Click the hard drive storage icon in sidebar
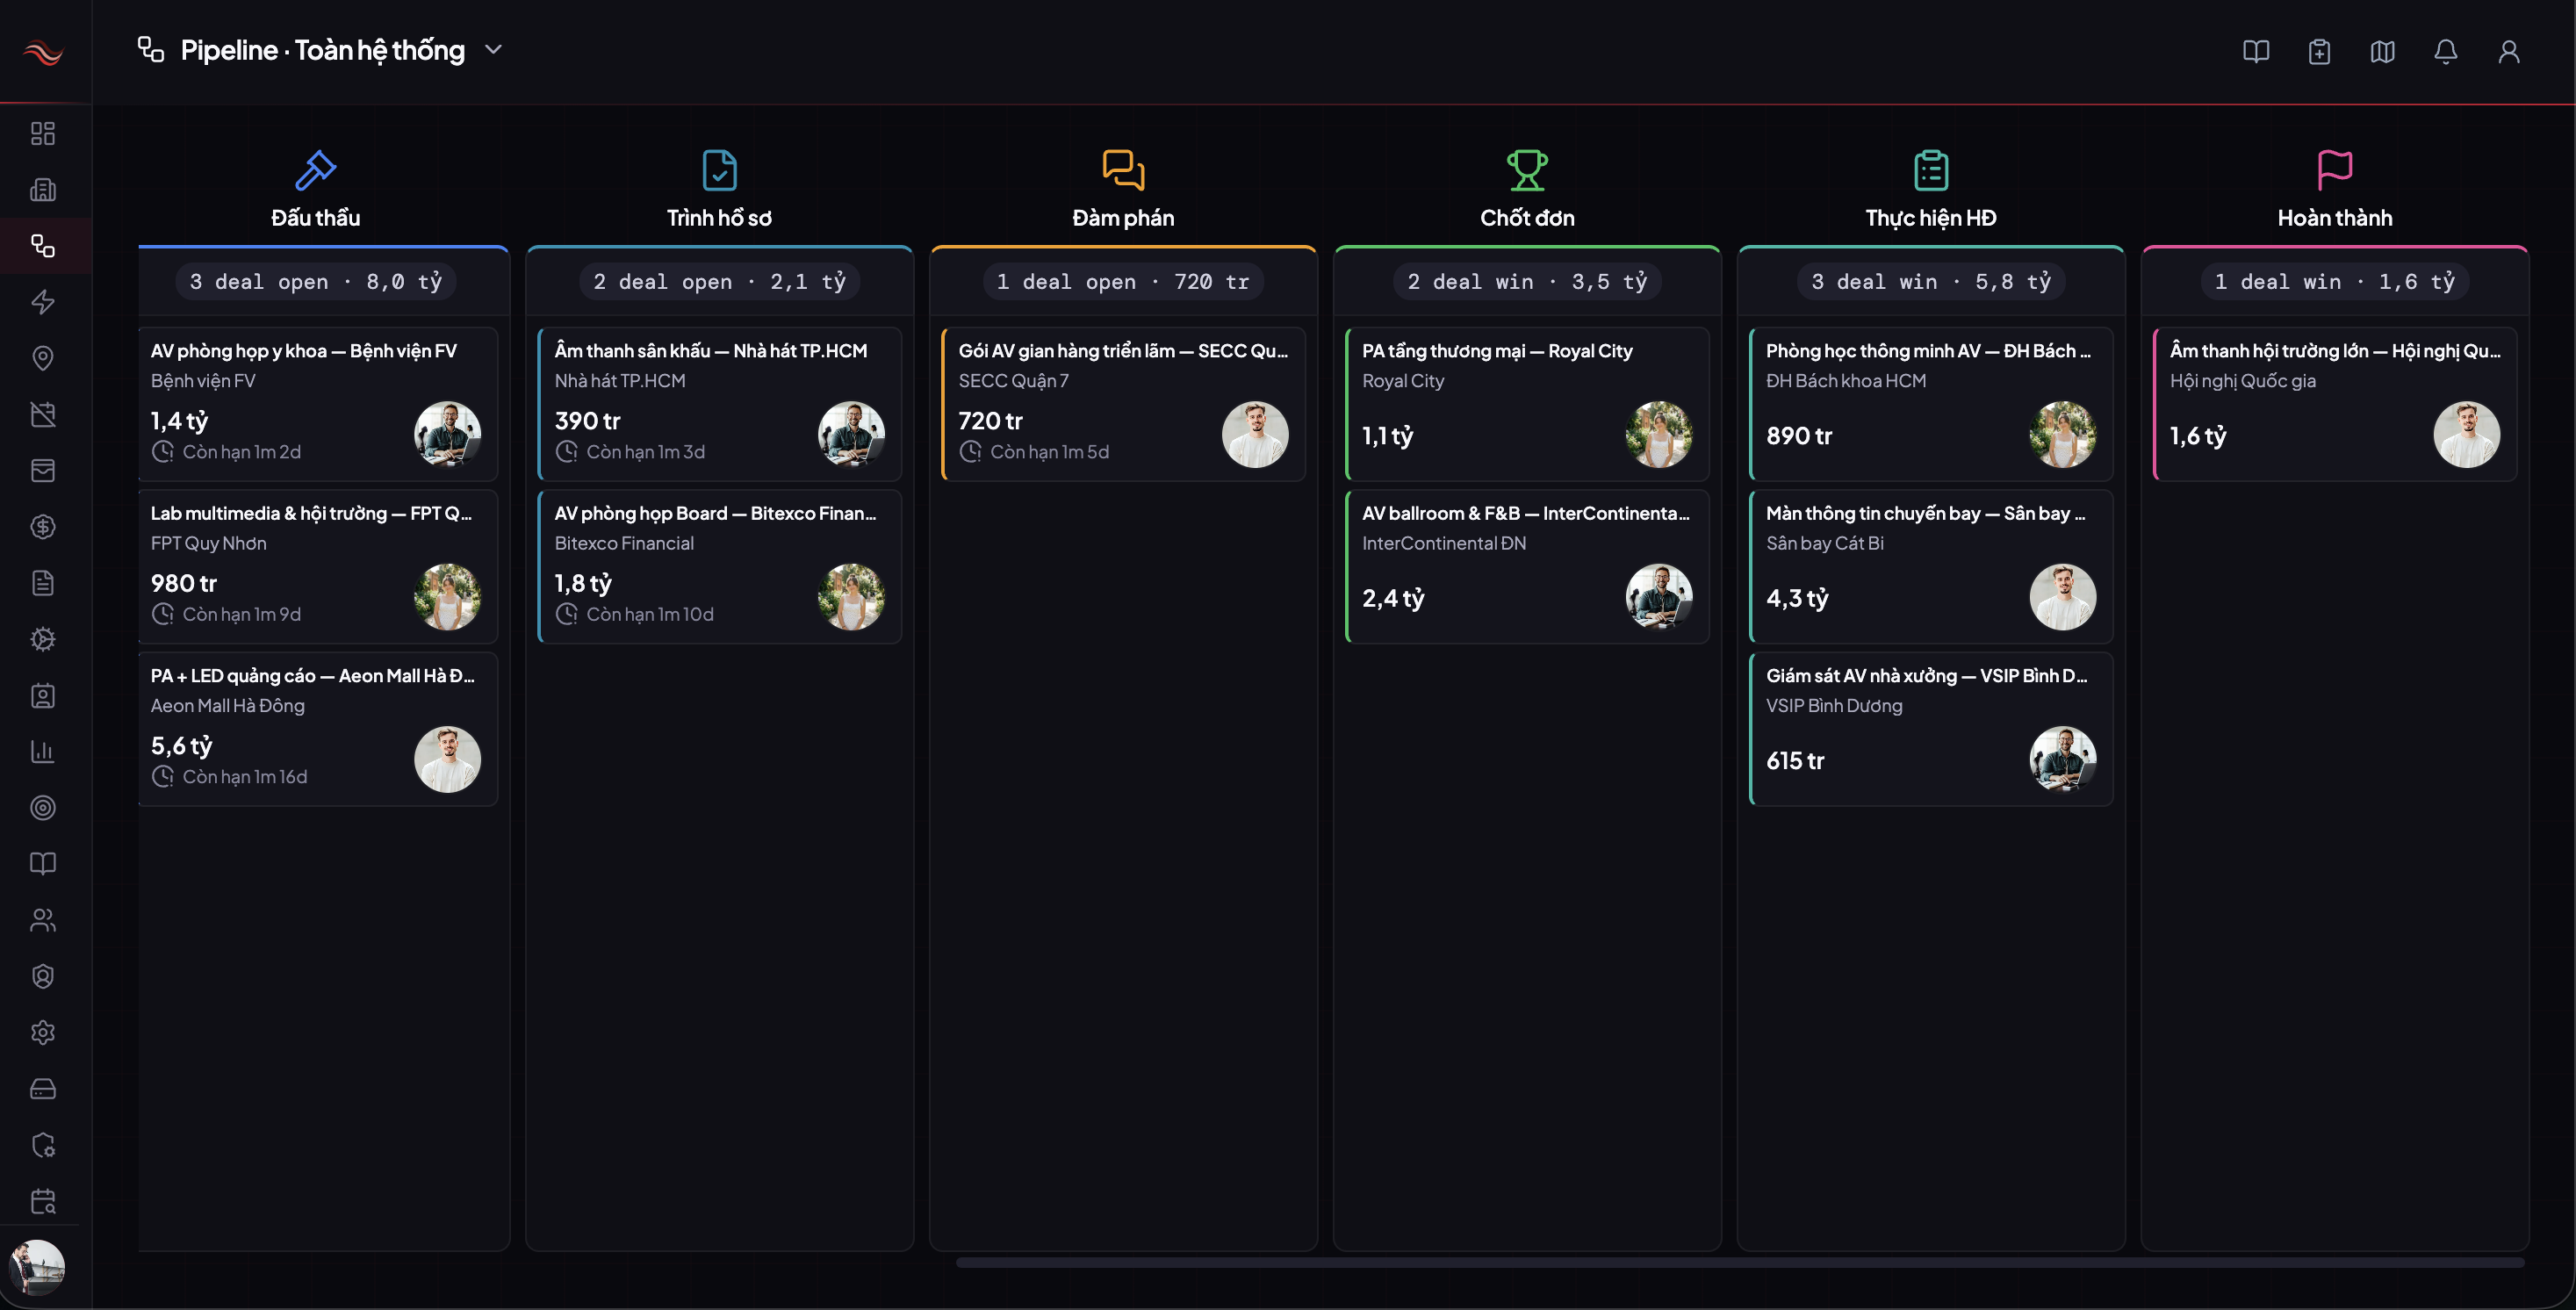2576x1310 pixels. point(43,1088)
